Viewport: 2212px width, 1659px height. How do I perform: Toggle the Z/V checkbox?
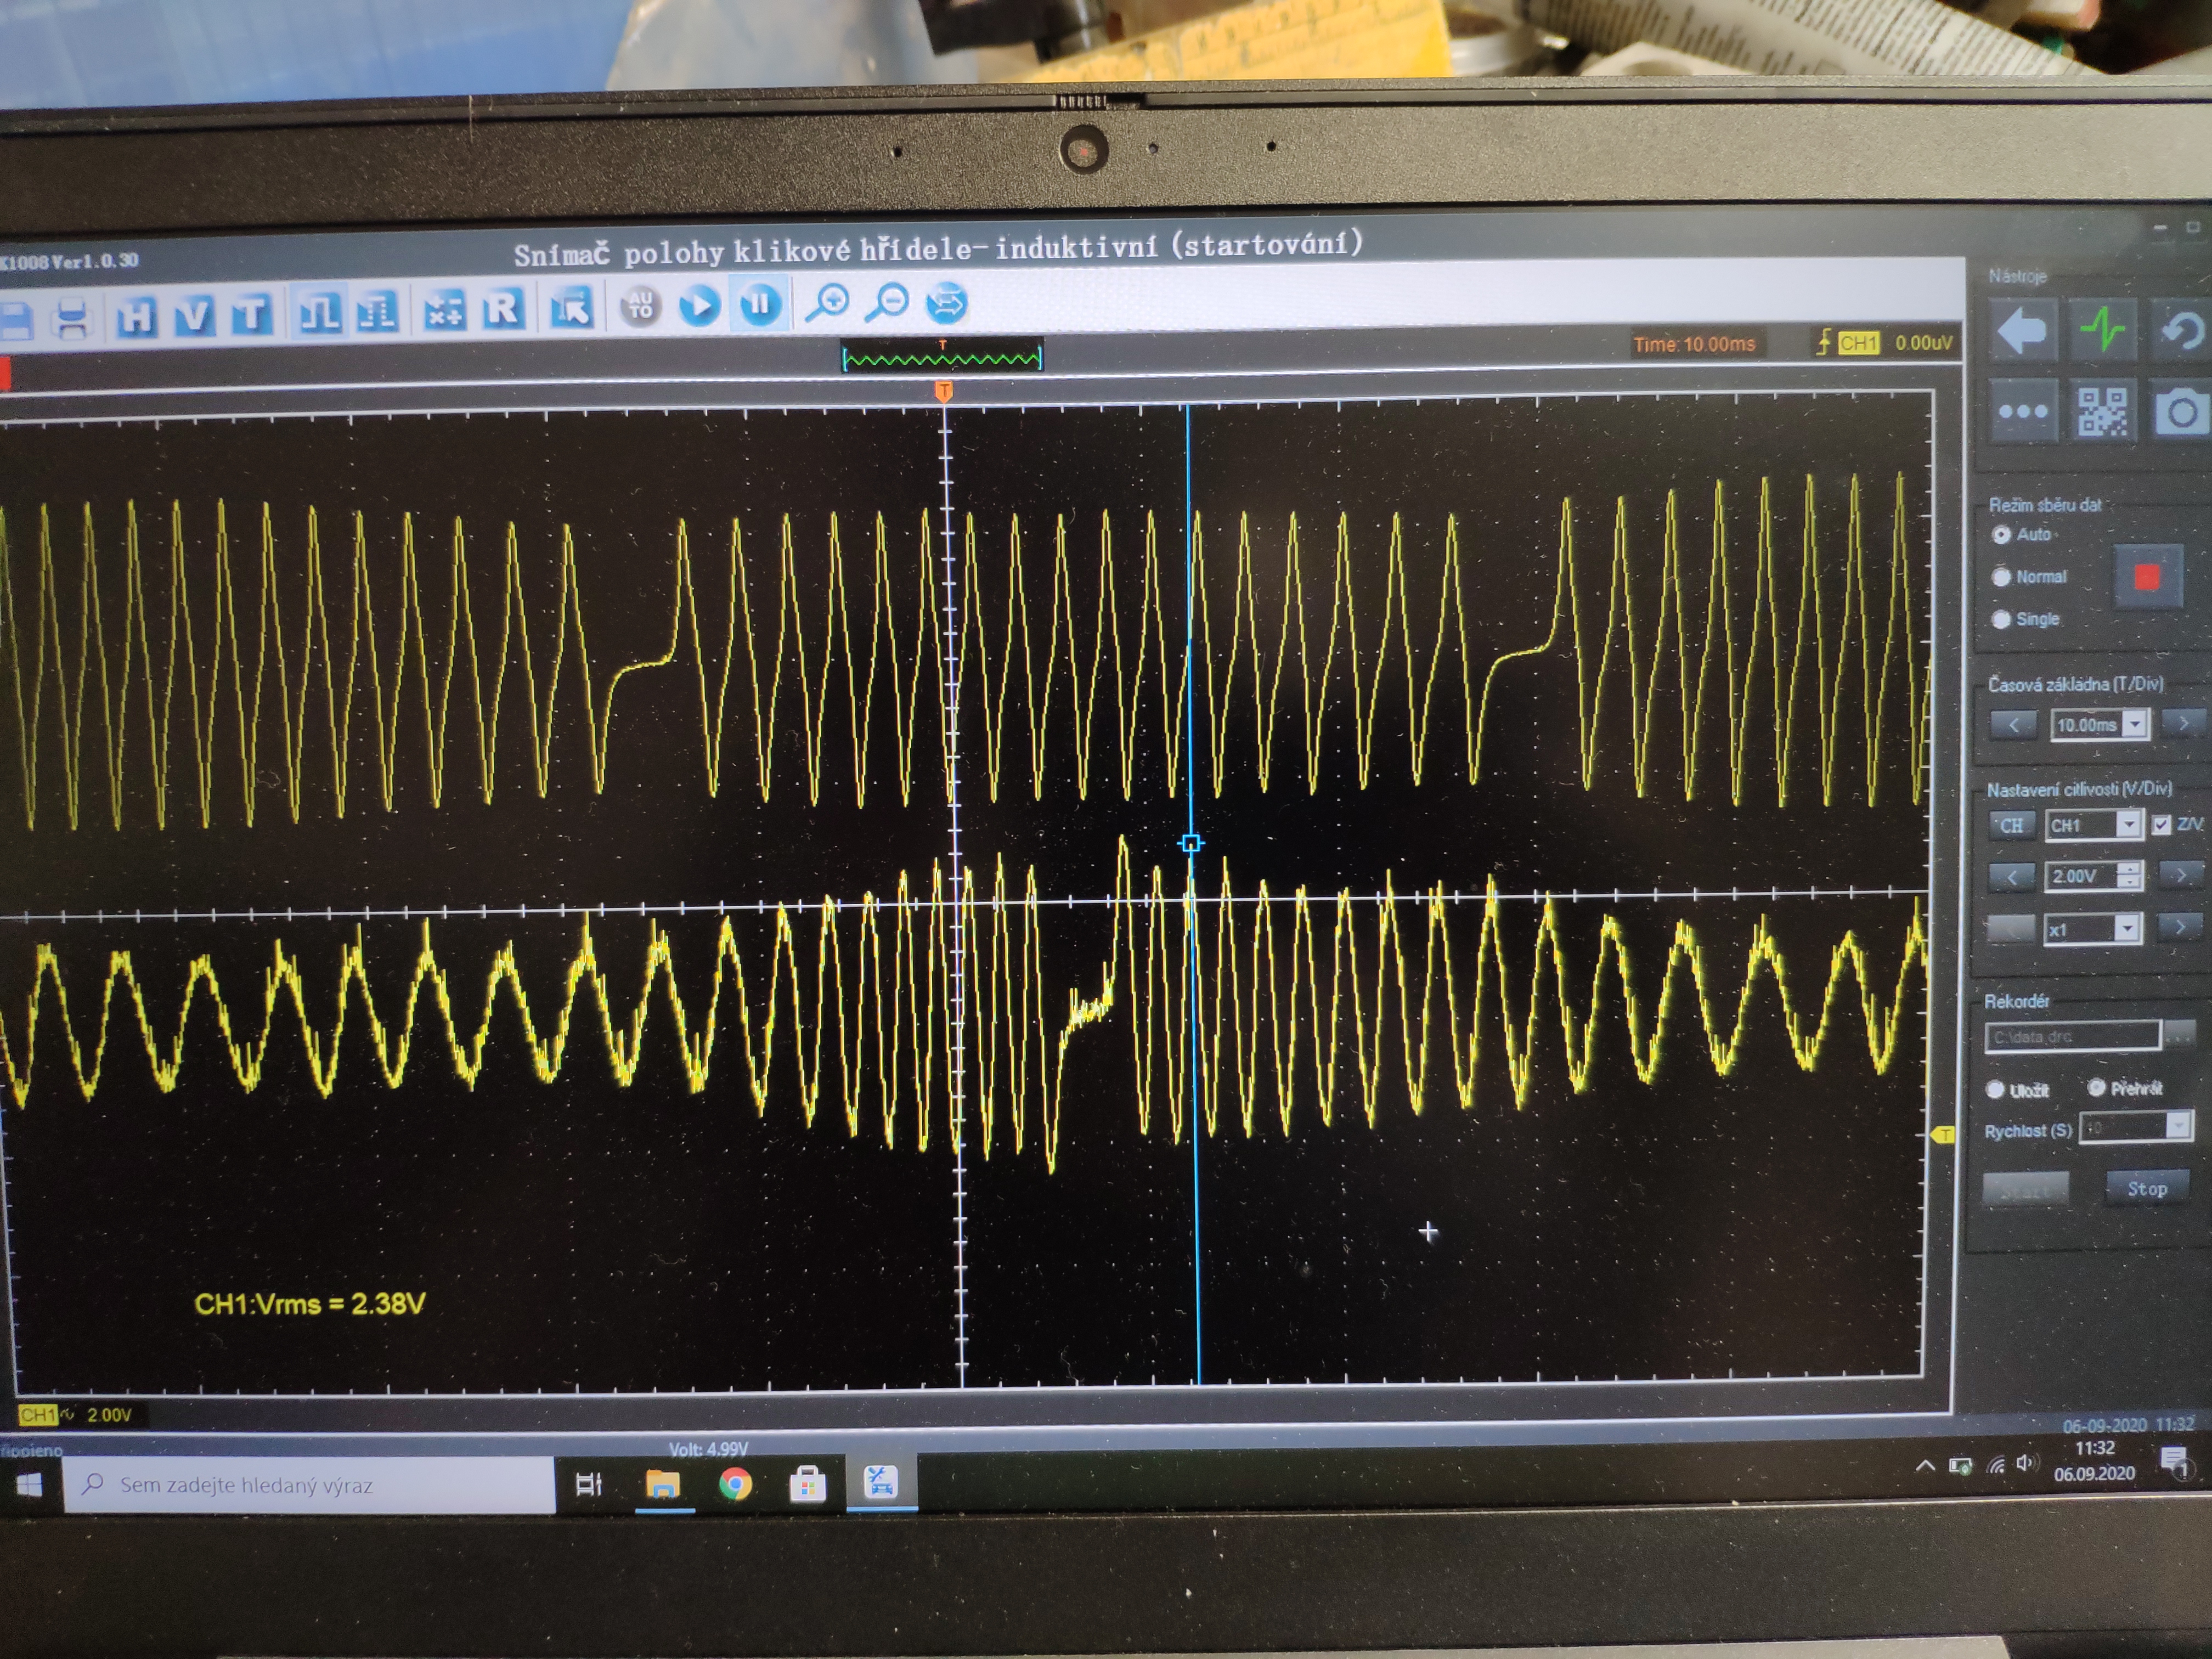click(2161, 825)
